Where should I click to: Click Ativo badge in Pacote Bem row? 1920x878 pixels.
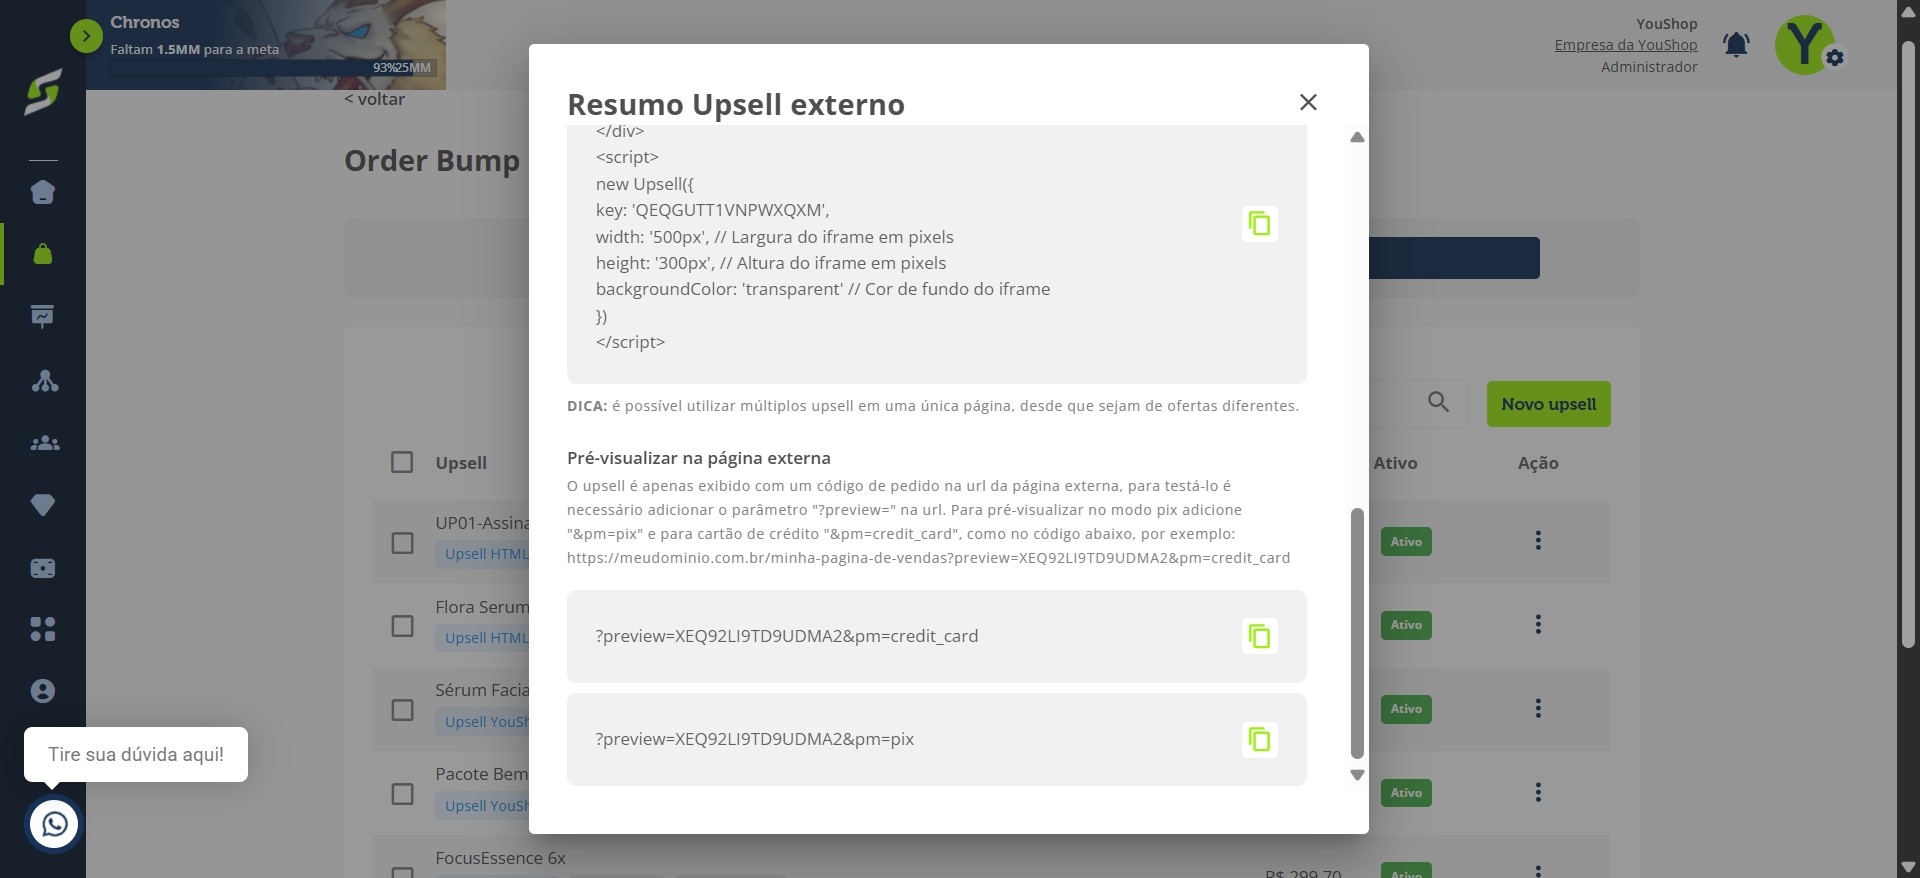pyautogui.click(x=1406, y=793)
